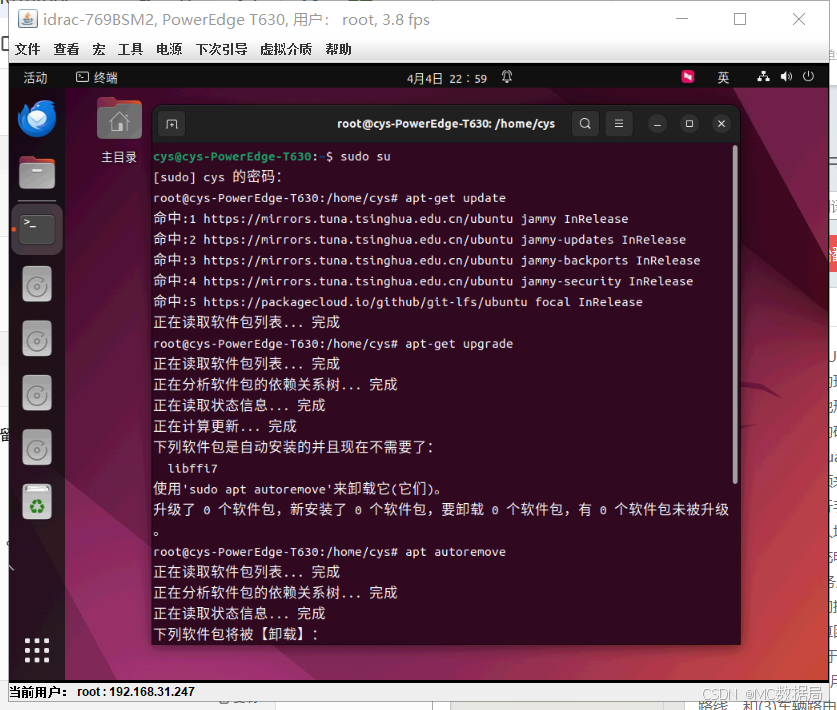The height and width of the screenshot is (710, 837).
Task: Open the 电源 menu
Action: tap(169, 50)
